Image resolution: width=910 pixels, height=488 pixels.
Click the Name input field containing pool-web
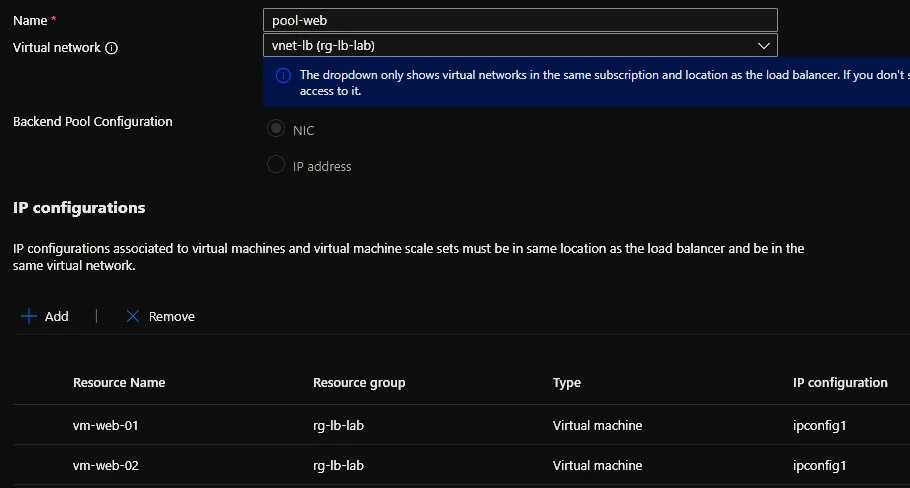(520, 20)
